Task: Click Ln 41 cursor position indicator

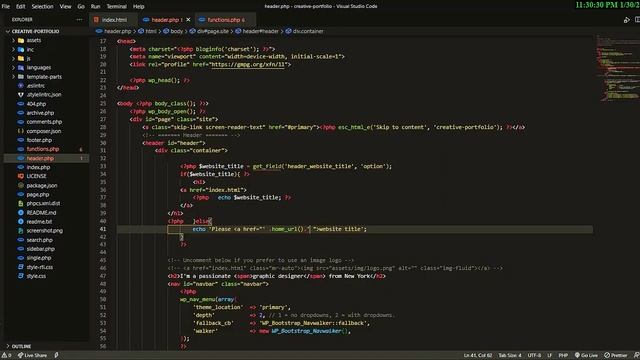Action: [x=478, y=356]
